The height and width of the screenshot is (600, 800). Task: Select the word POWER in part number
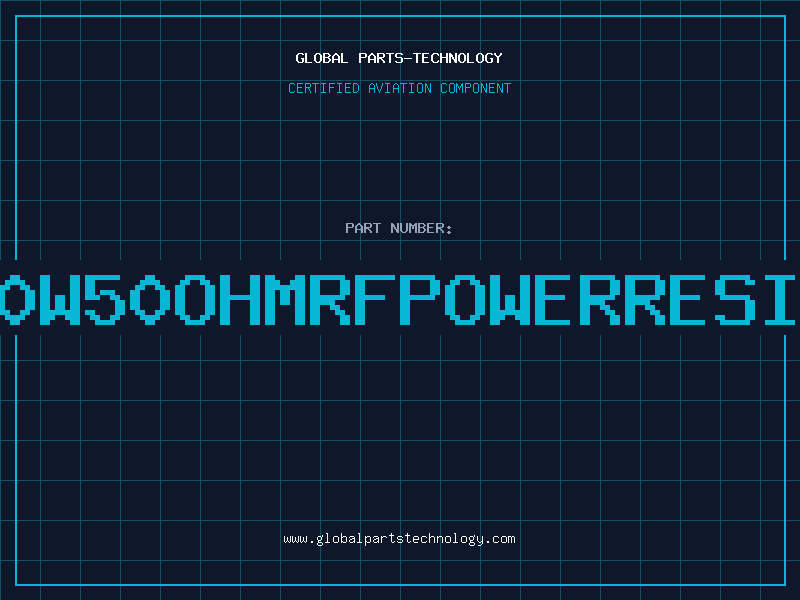point(509,299)
